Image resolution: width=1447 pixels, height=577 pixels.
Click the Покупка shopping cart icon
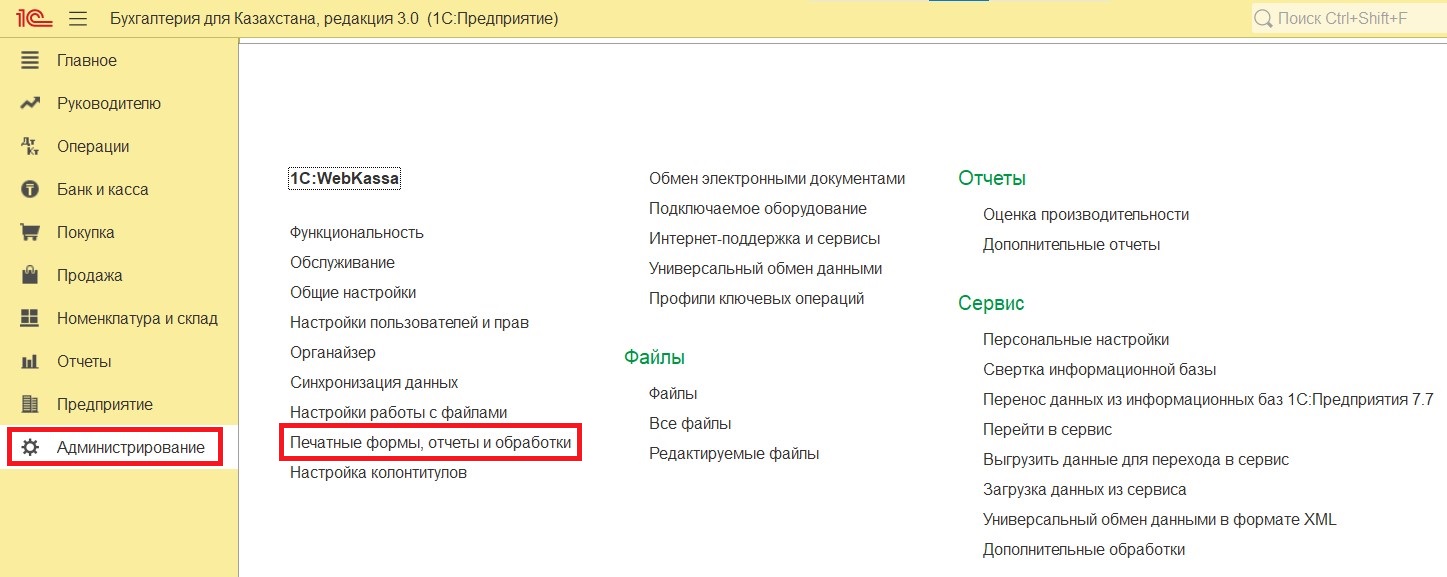pos(30,232)
